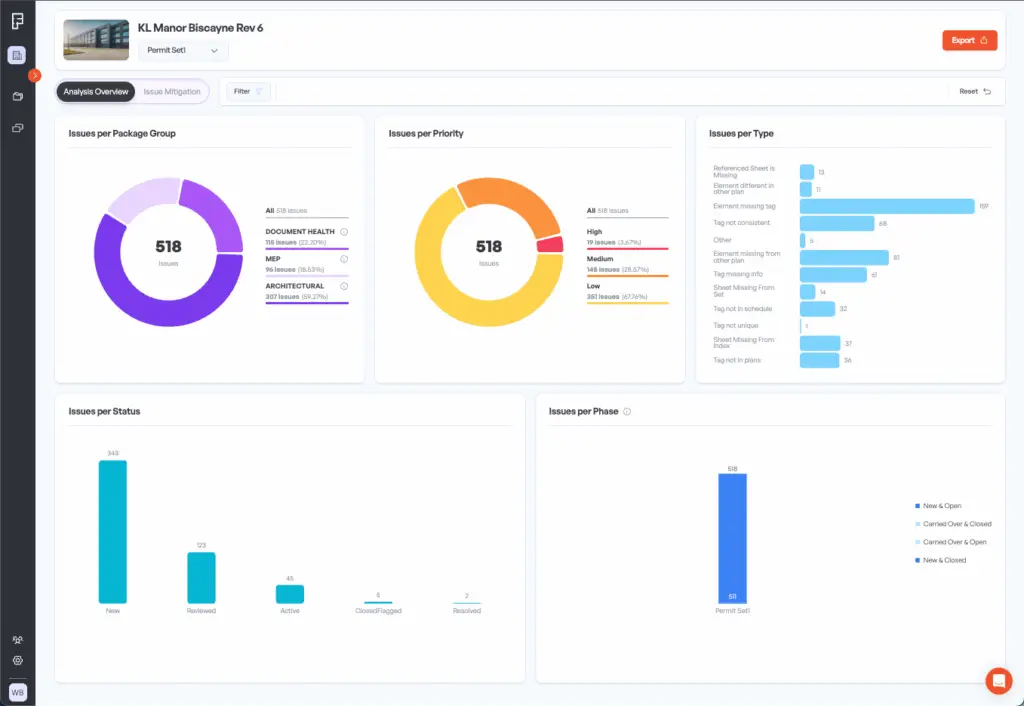Toggle the New & Closed legend entry
The width and height of the screenshot is (1024, 706).
click(944, 559)
